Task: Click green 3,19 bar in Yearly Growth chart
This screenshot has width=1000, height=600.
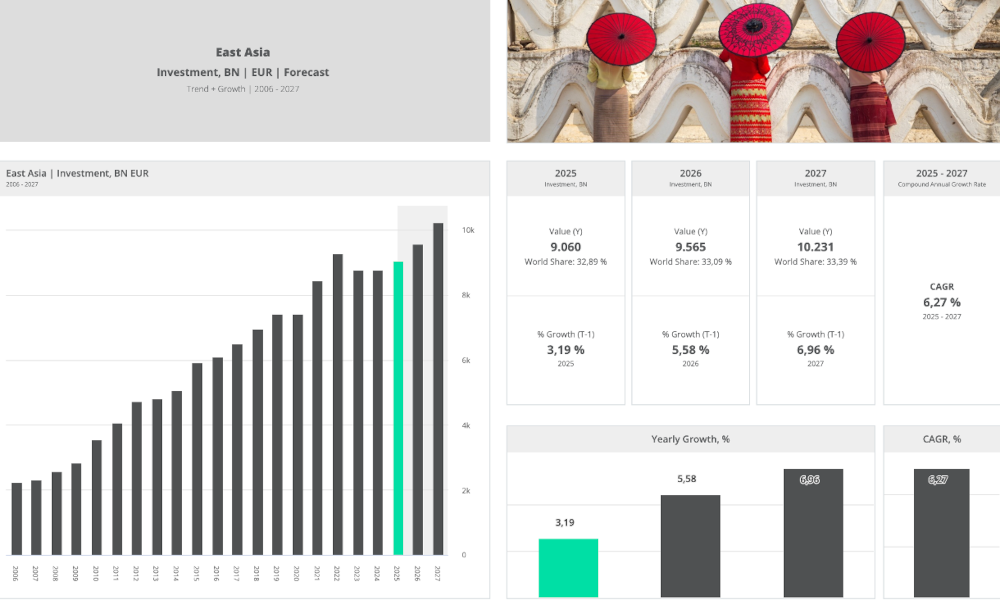Action: 568,567
